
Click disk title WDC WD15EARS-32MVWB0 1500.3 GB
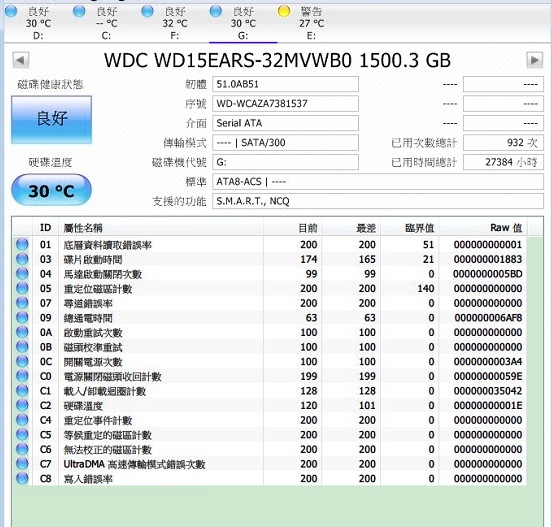tap(277, 60)
